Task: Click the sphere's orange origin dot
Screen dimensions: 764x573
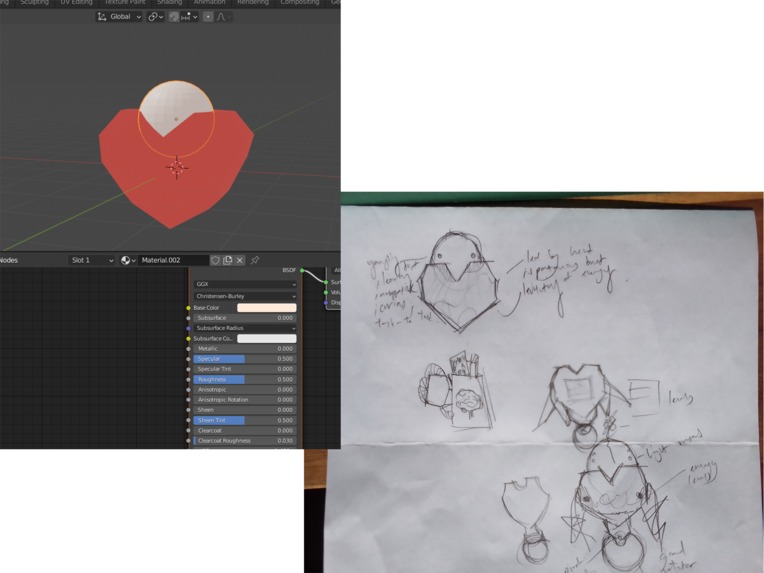Action: click(x=176, y=119)
